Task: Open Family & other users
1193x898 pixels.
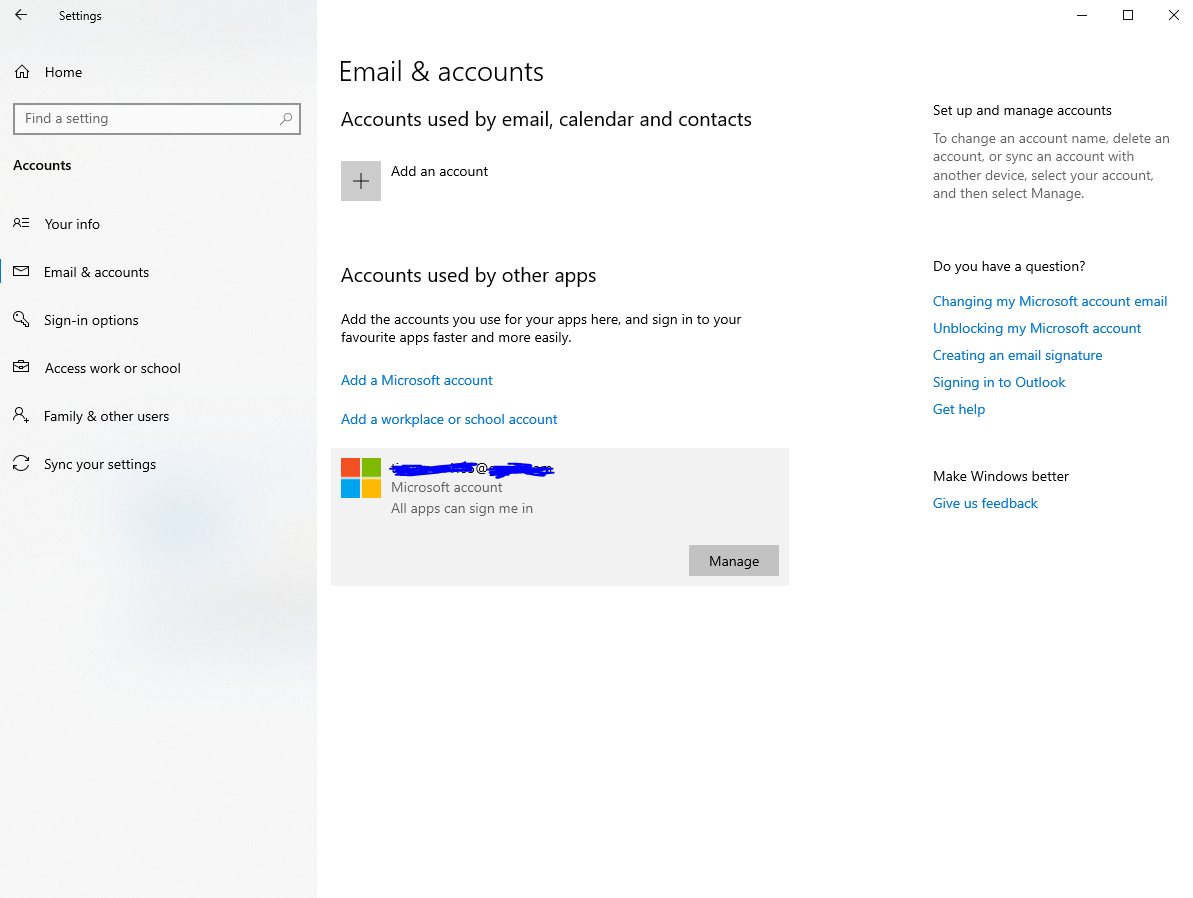Action: [158, 416]
